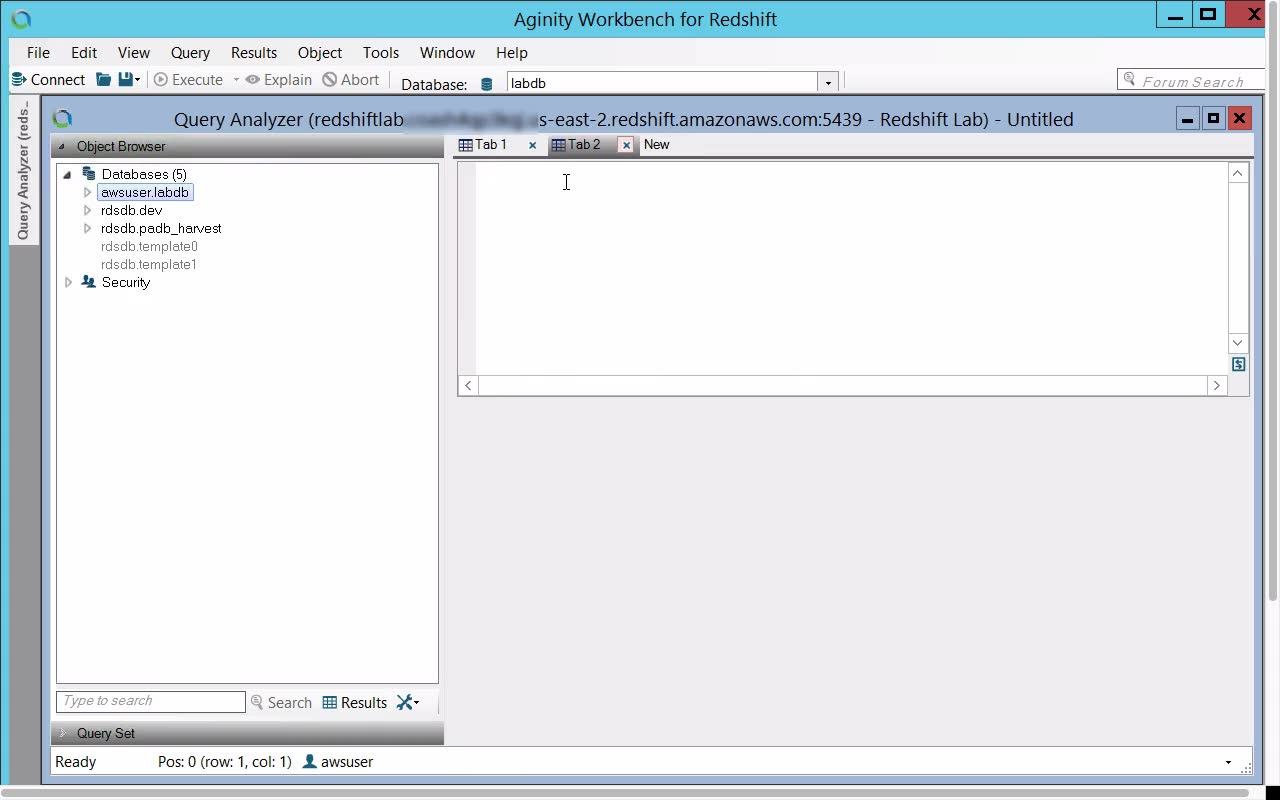Click the Execute query button
The height and width of the screenshot is (800, 1280).
coord(188,80)
